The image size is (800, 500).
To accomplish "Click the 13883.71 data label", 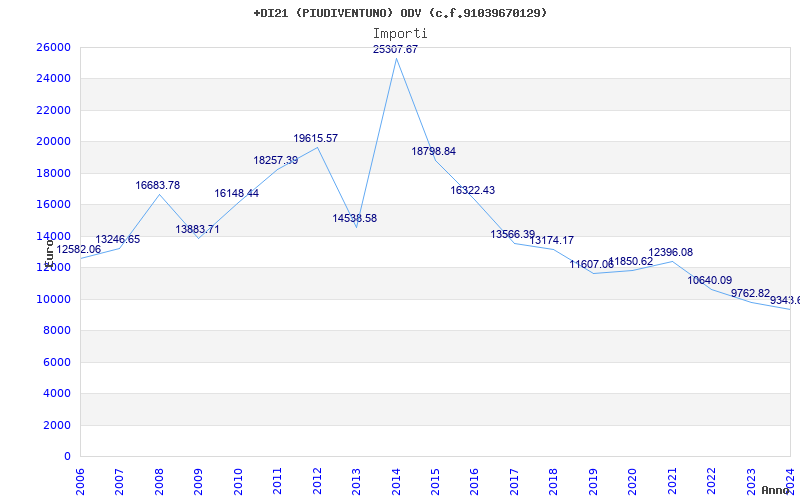I will click(x=197, y=229).
